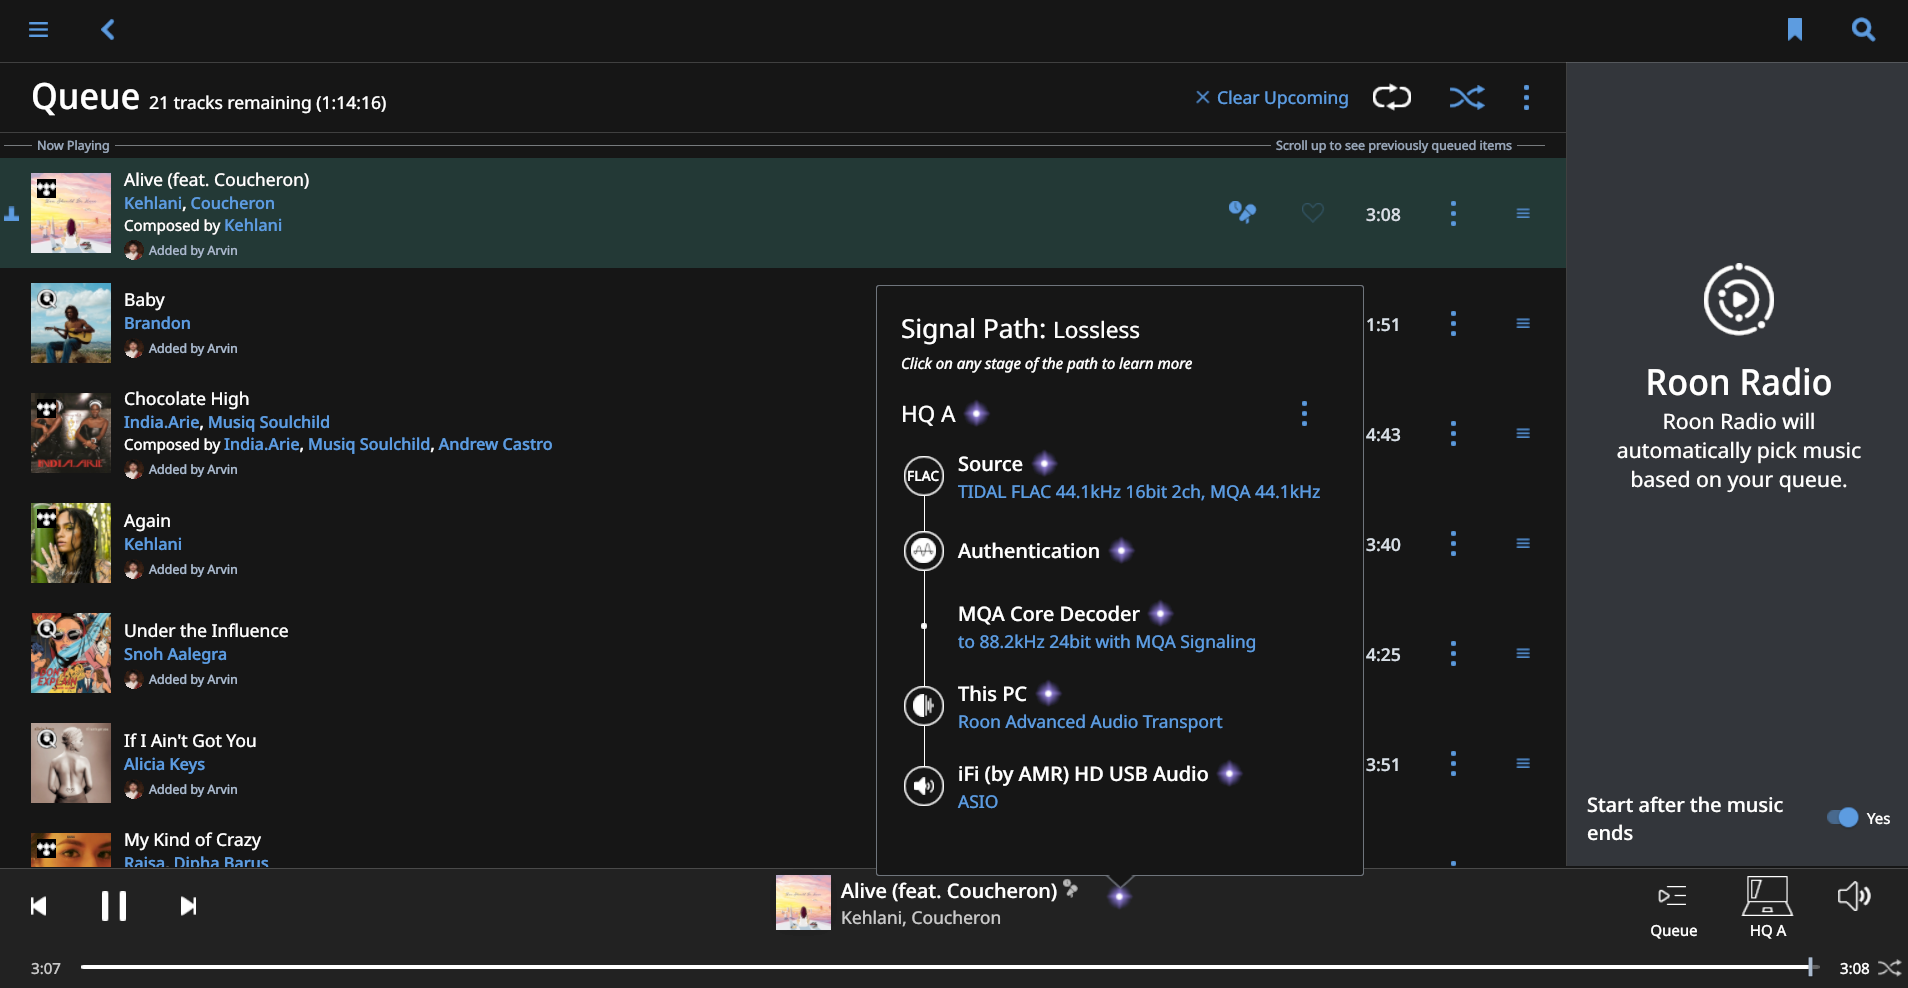Open the India.Arie artist link
Viewport: 1908px width, 988px height.
162,422
